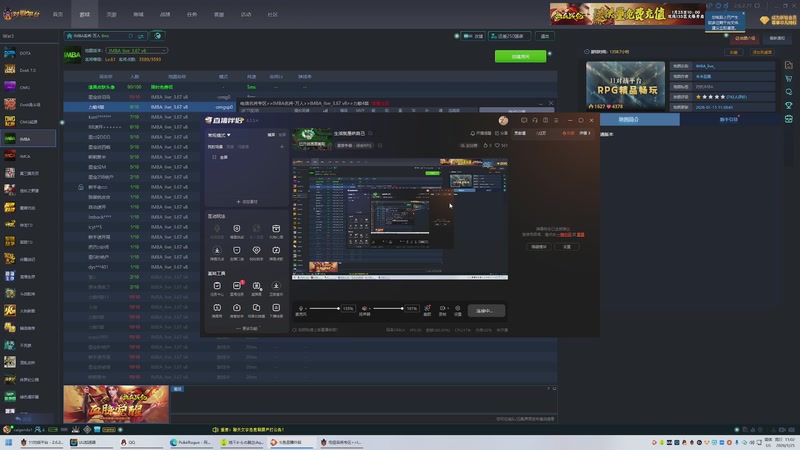Select IMBA in the game sidebar
800x450 pixels.
tap(28, 139)
